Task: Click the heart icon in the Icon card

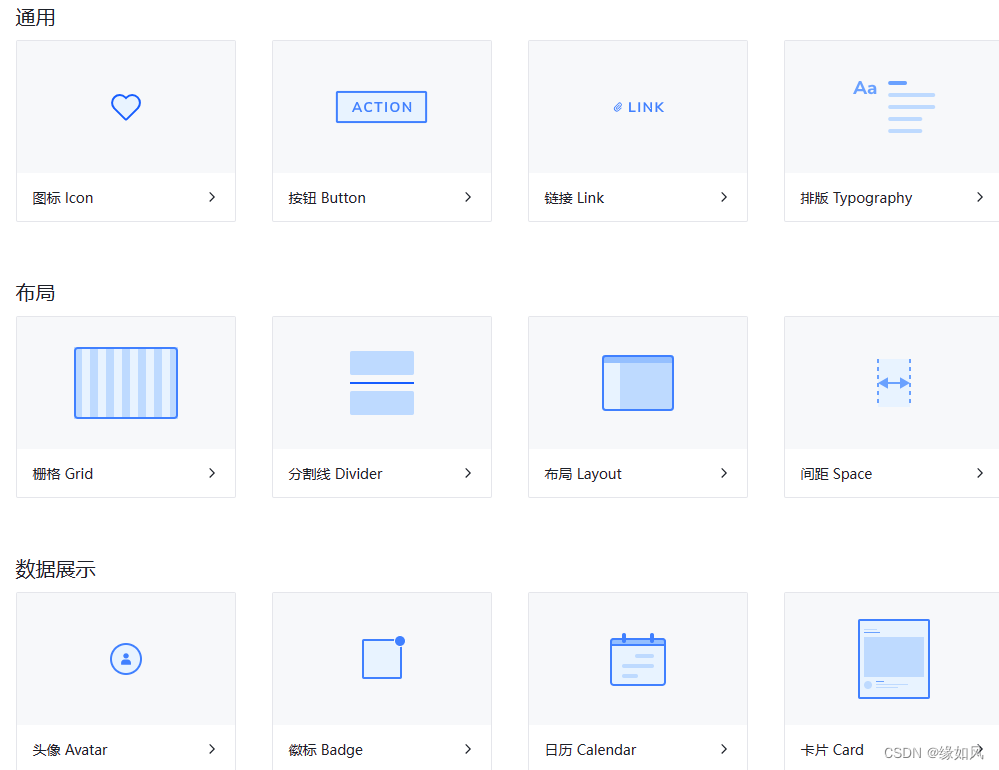Action: (125, 106)
